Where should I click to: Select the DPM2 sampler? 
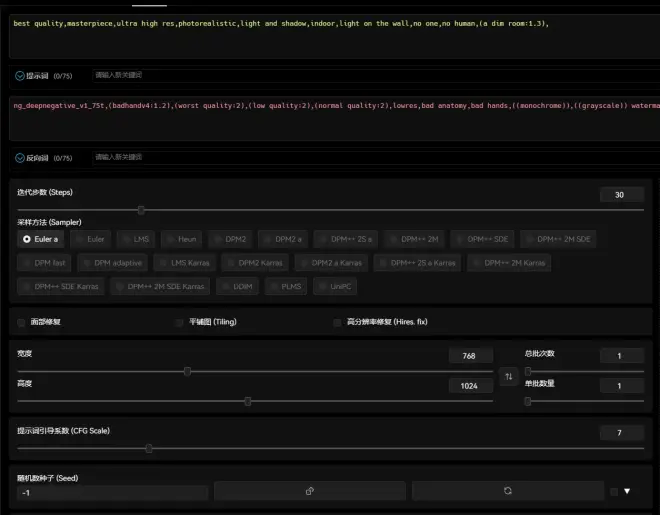click(x=230, y=239)
